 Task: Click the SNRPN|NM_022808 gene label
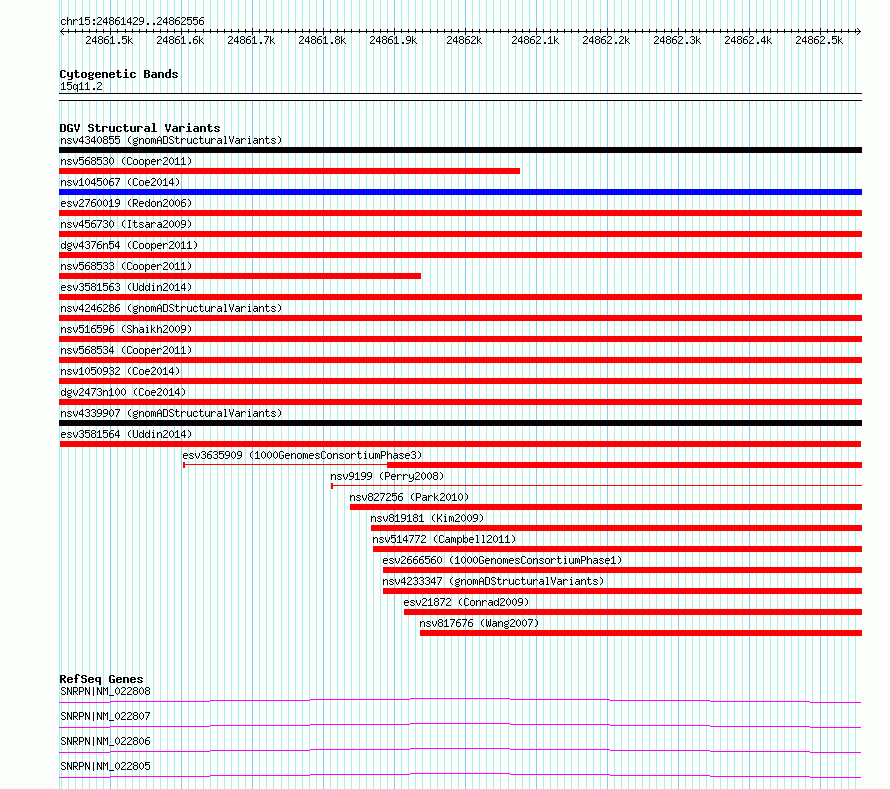click(106, 691)
